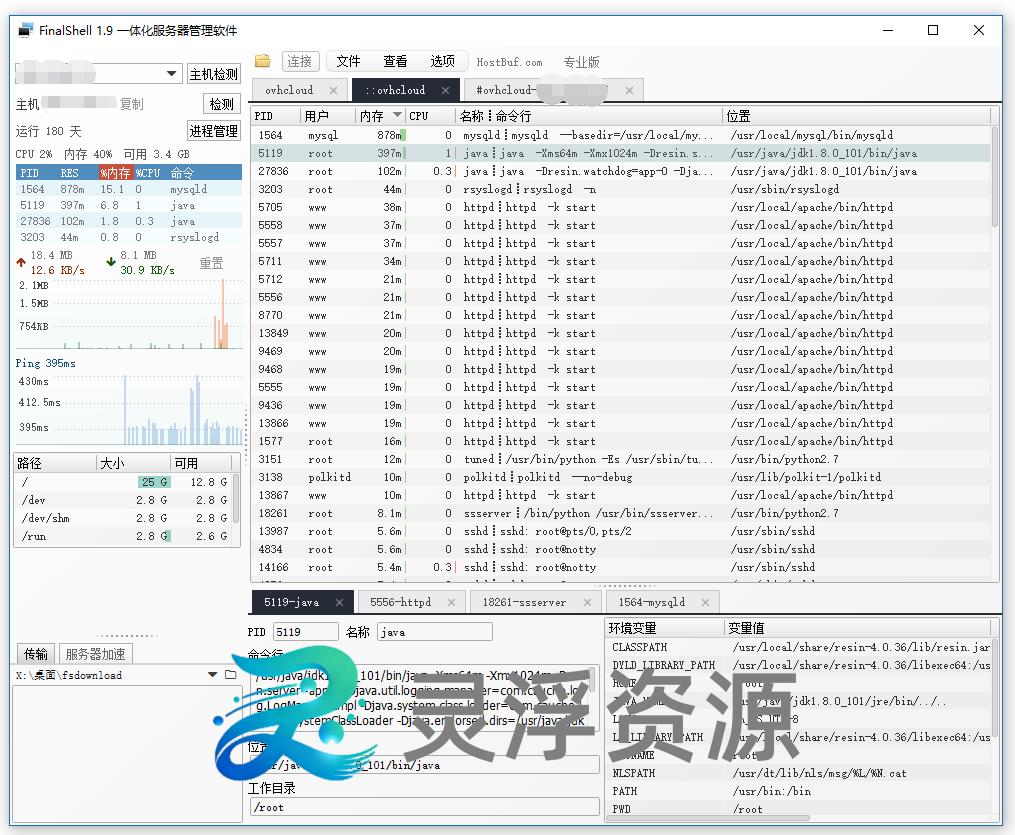The image size is (1015, 835).
Task: Click the environment table horizontal scrollbar
Action: [708, 818]
